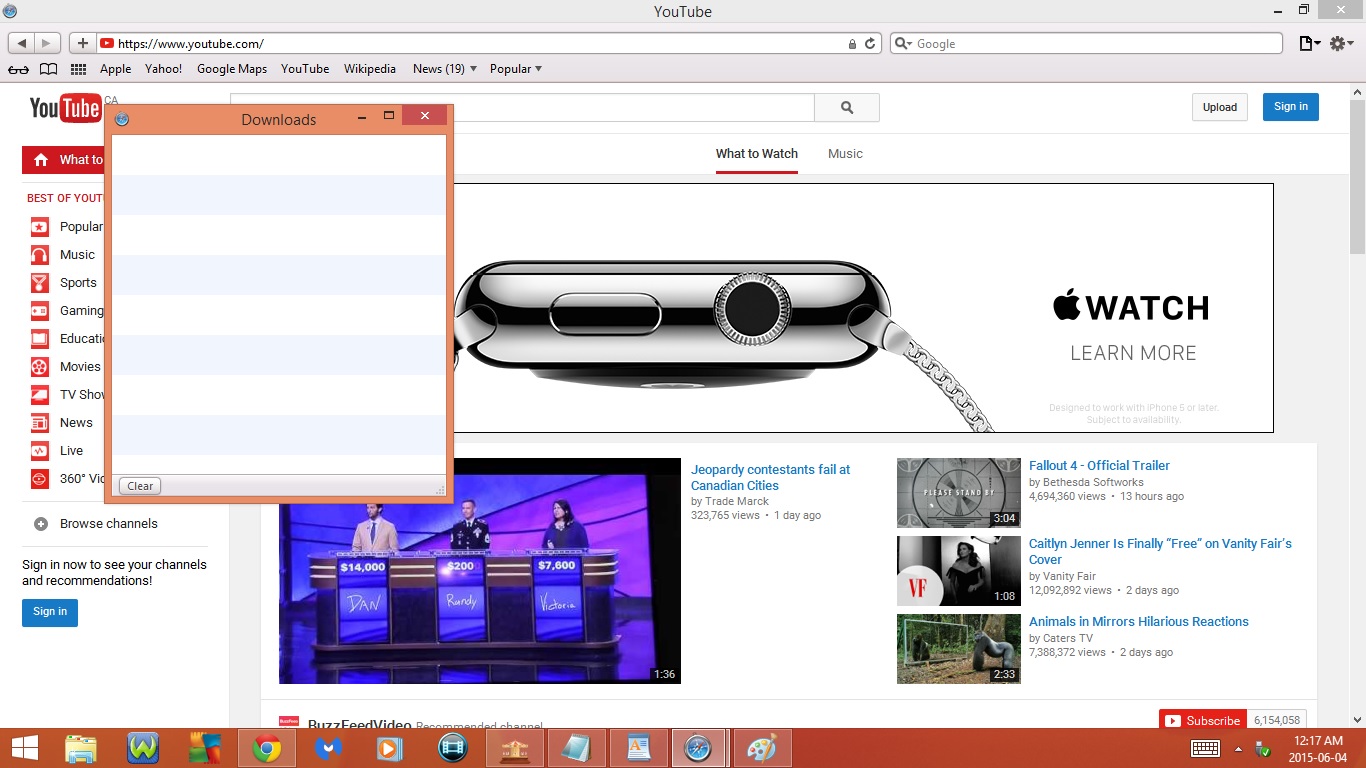
Task: Open File Explorer from the taskbar
Action: click(81, 748)
